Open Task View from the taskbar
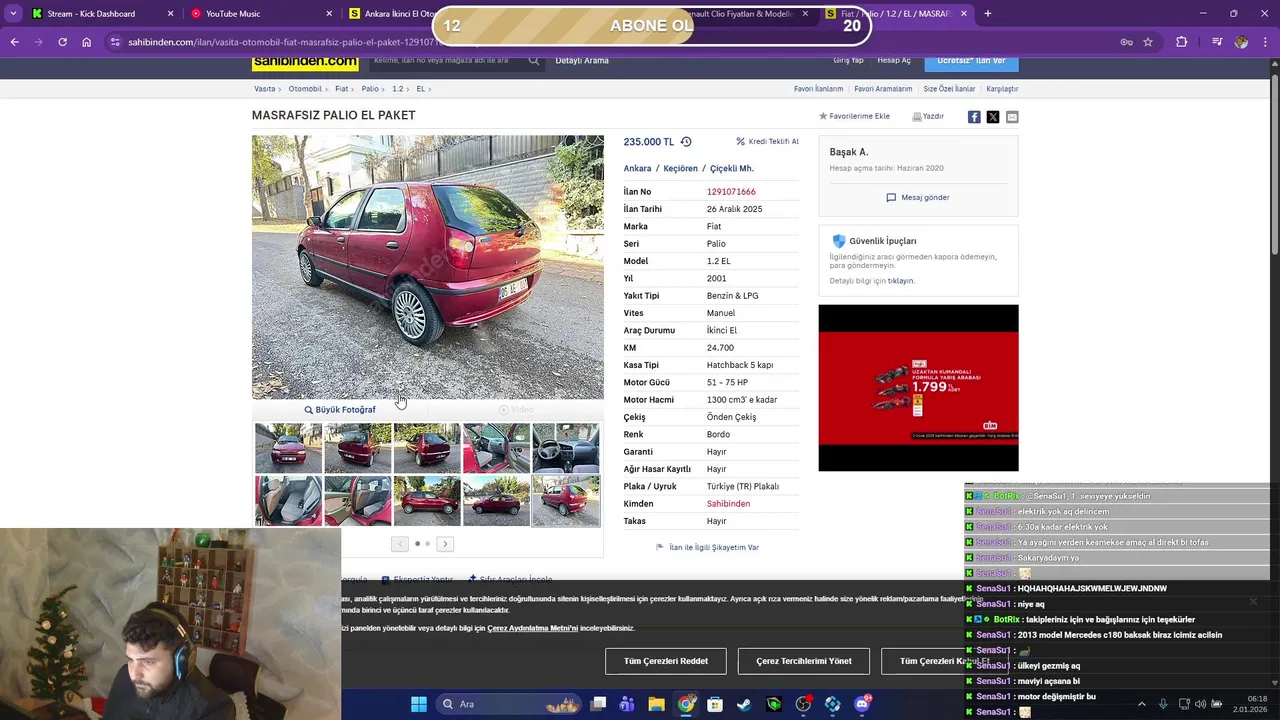The image size is (1280, 720). [598, 704]
